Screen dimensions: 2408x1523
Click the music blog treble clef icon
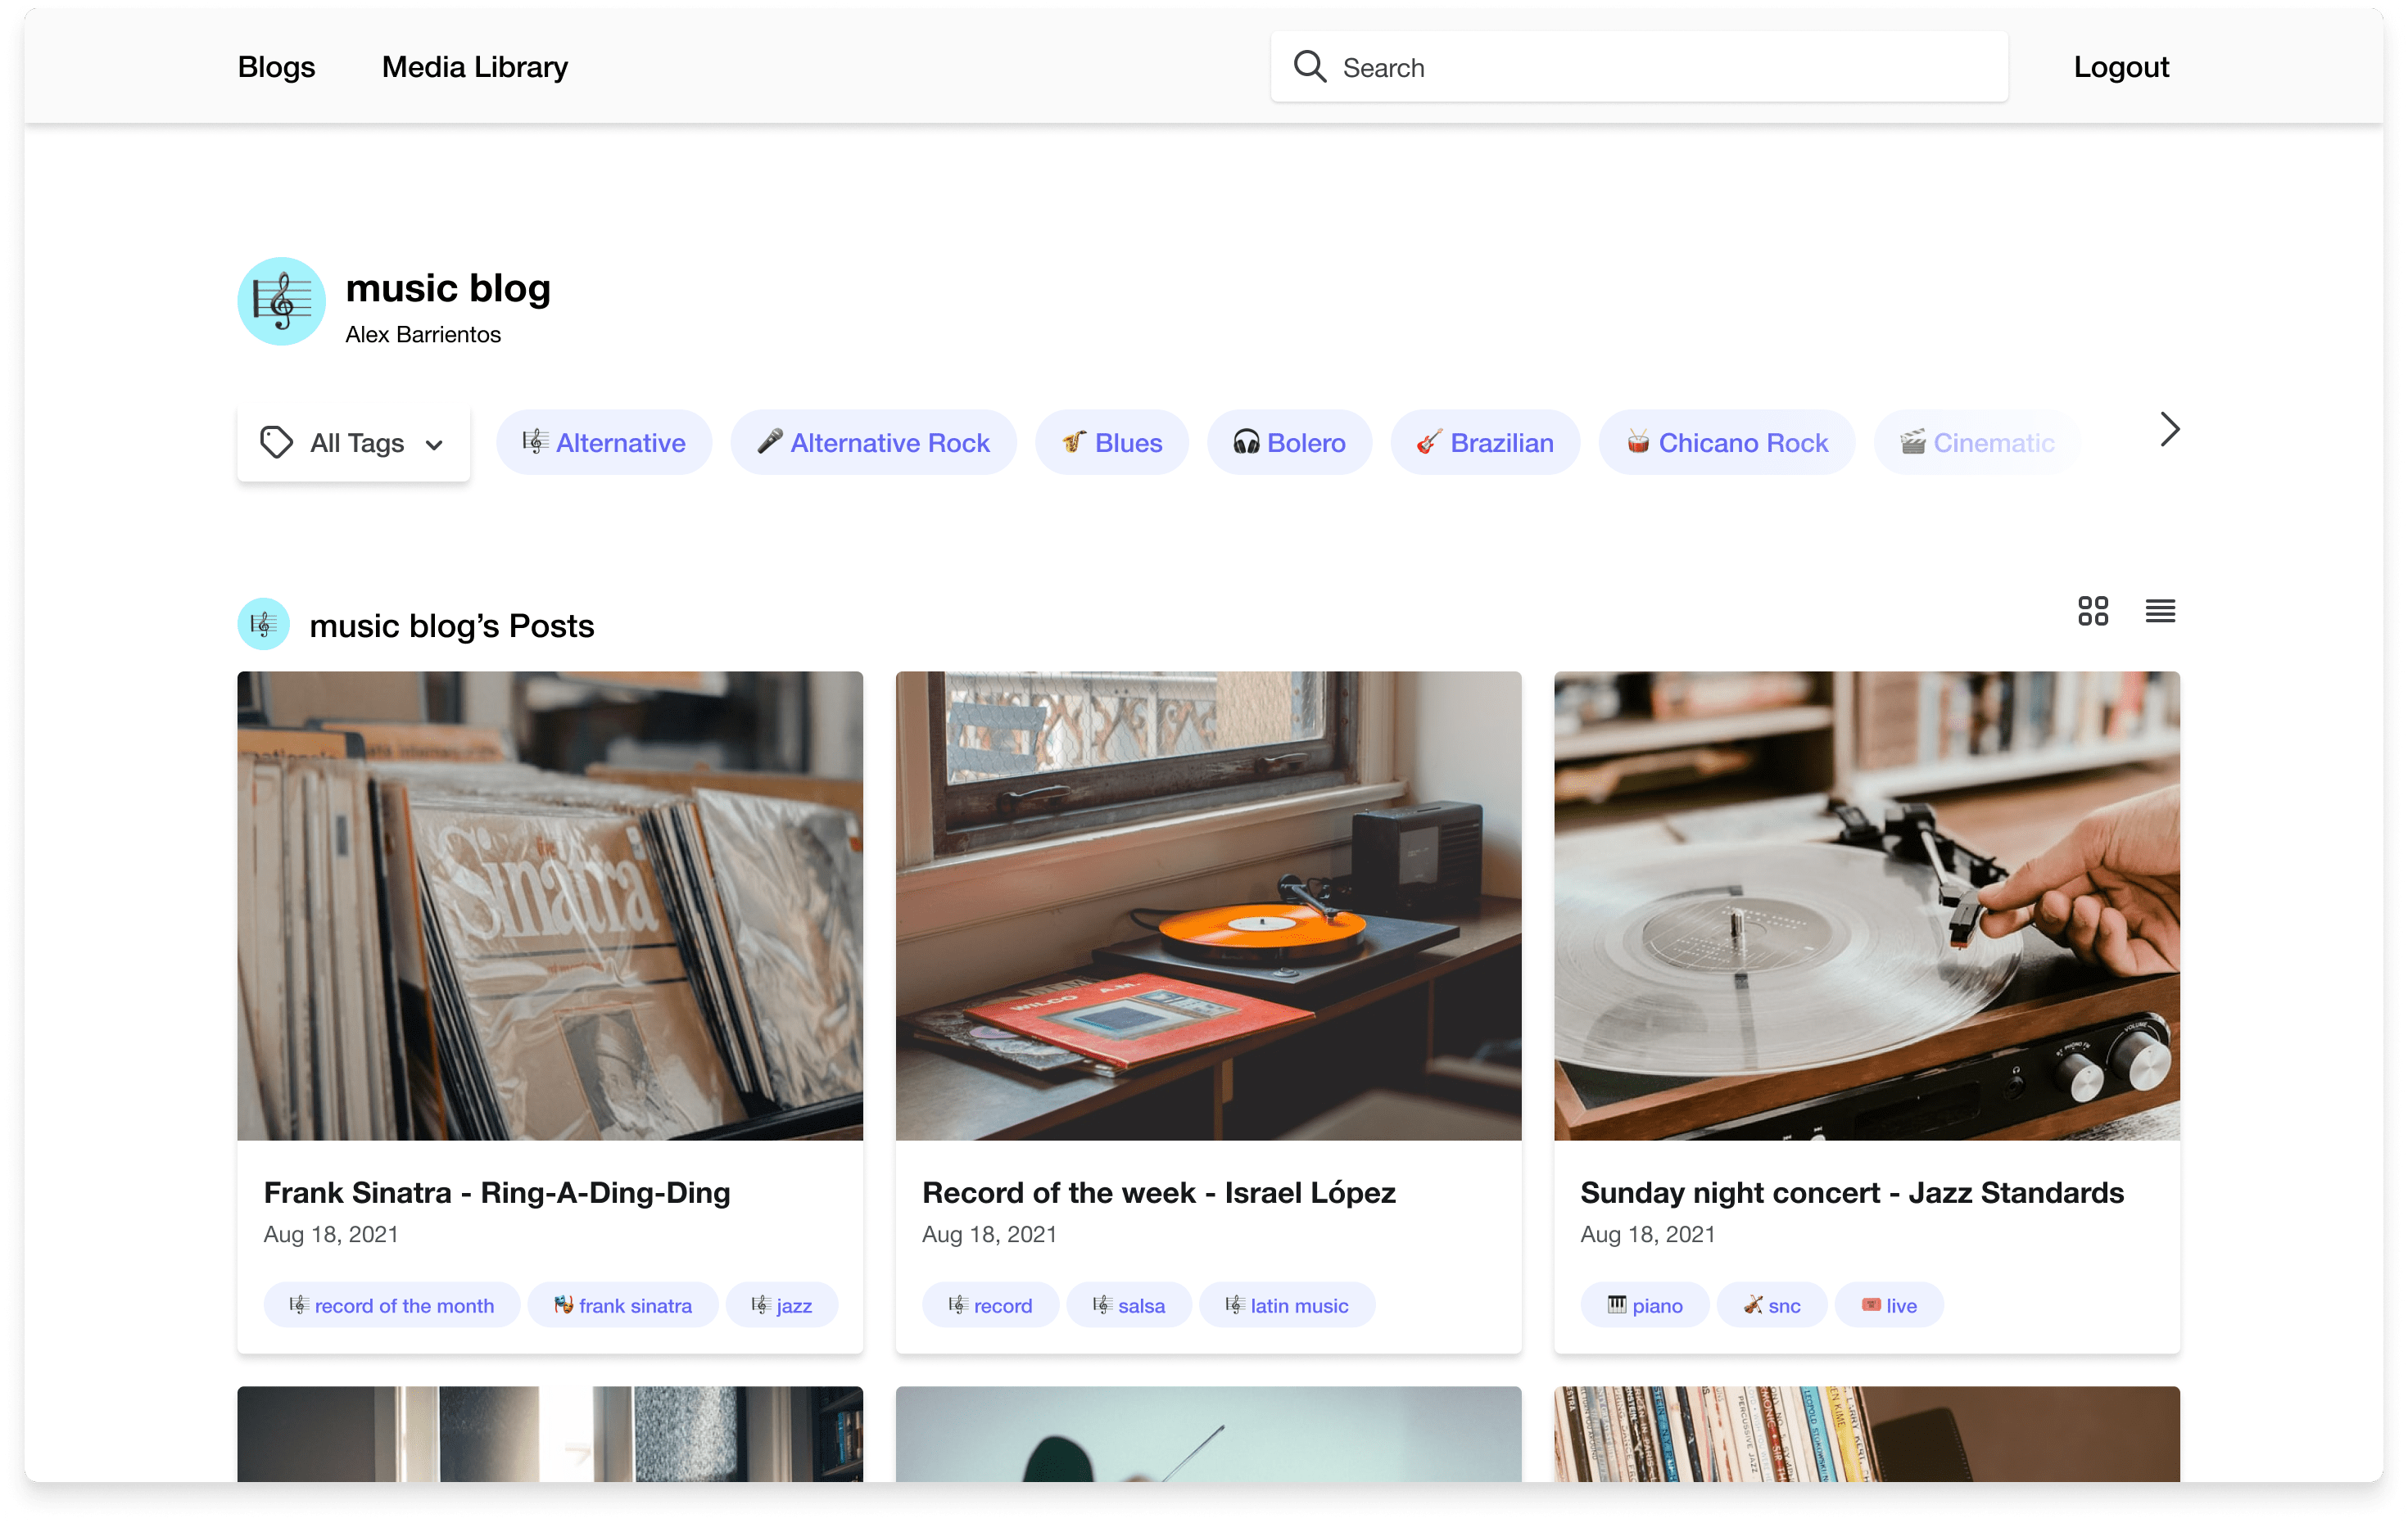(x=281, y=304)
